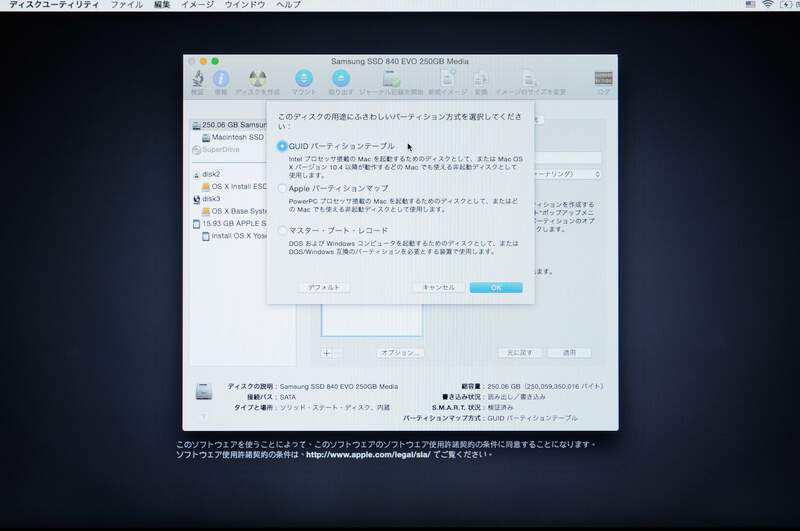The width and height of the screenshot is (800, 531).
Task: Open the ヘルプ menu
Action: 288,5
